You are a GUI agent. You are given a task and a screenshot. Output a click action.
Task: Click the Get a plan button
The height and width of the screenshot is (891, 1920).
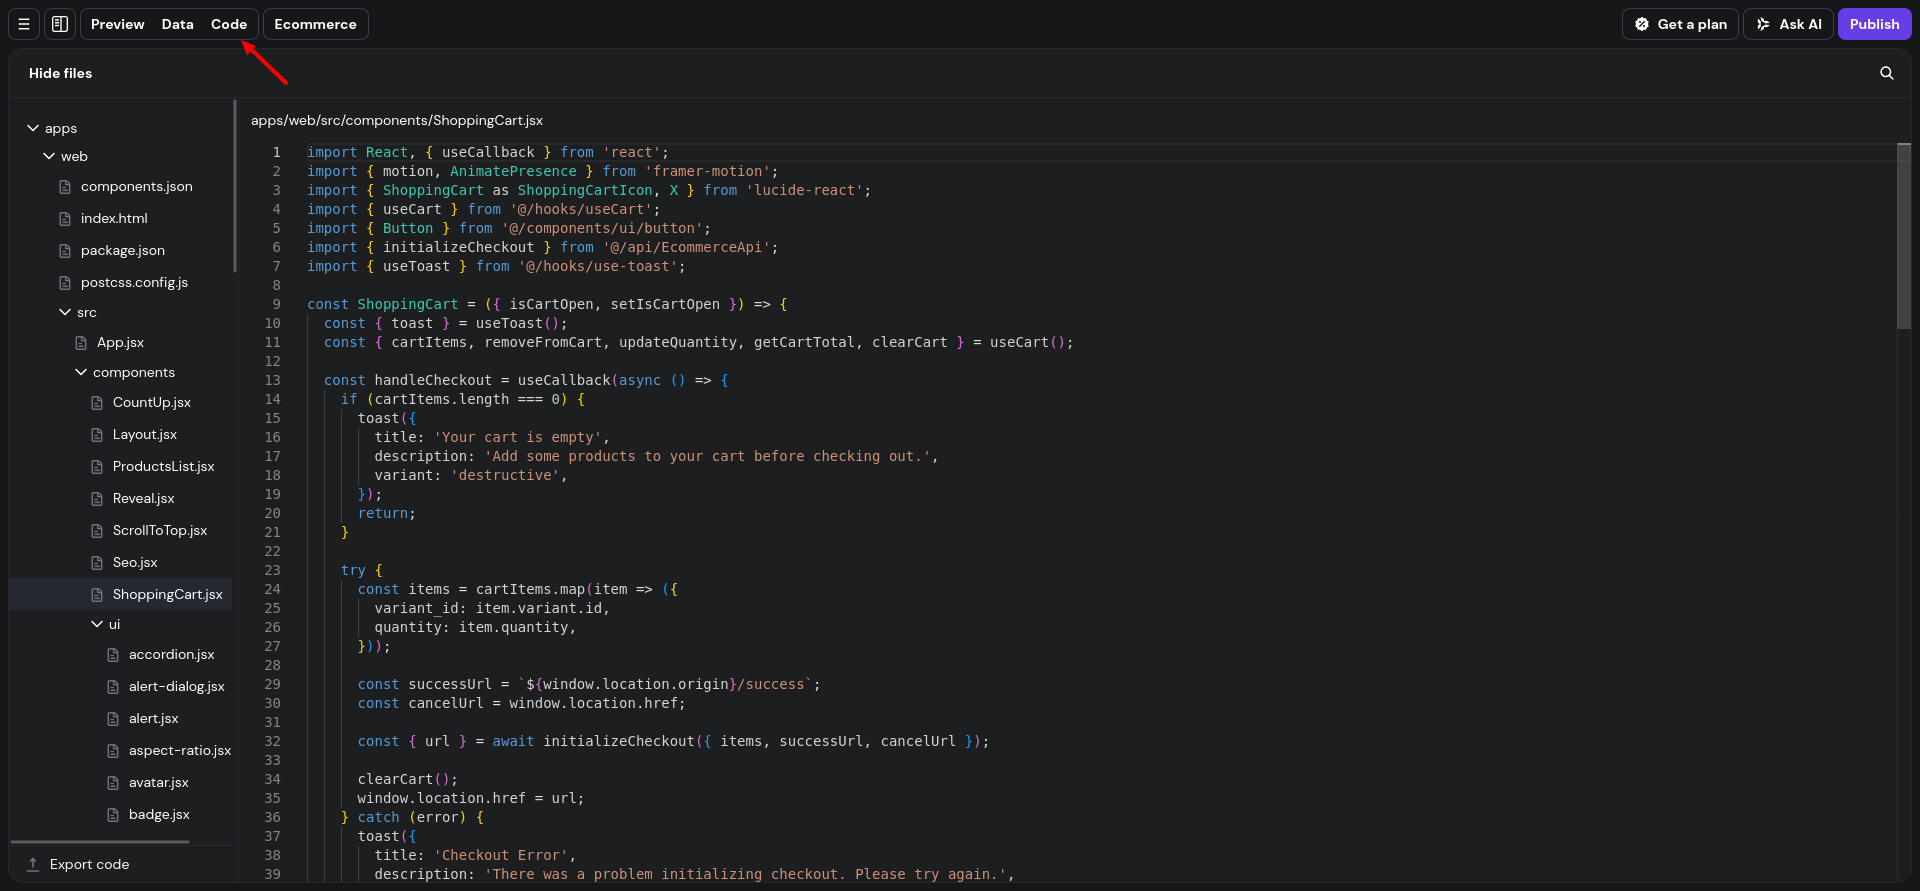tap(1680, 24)
